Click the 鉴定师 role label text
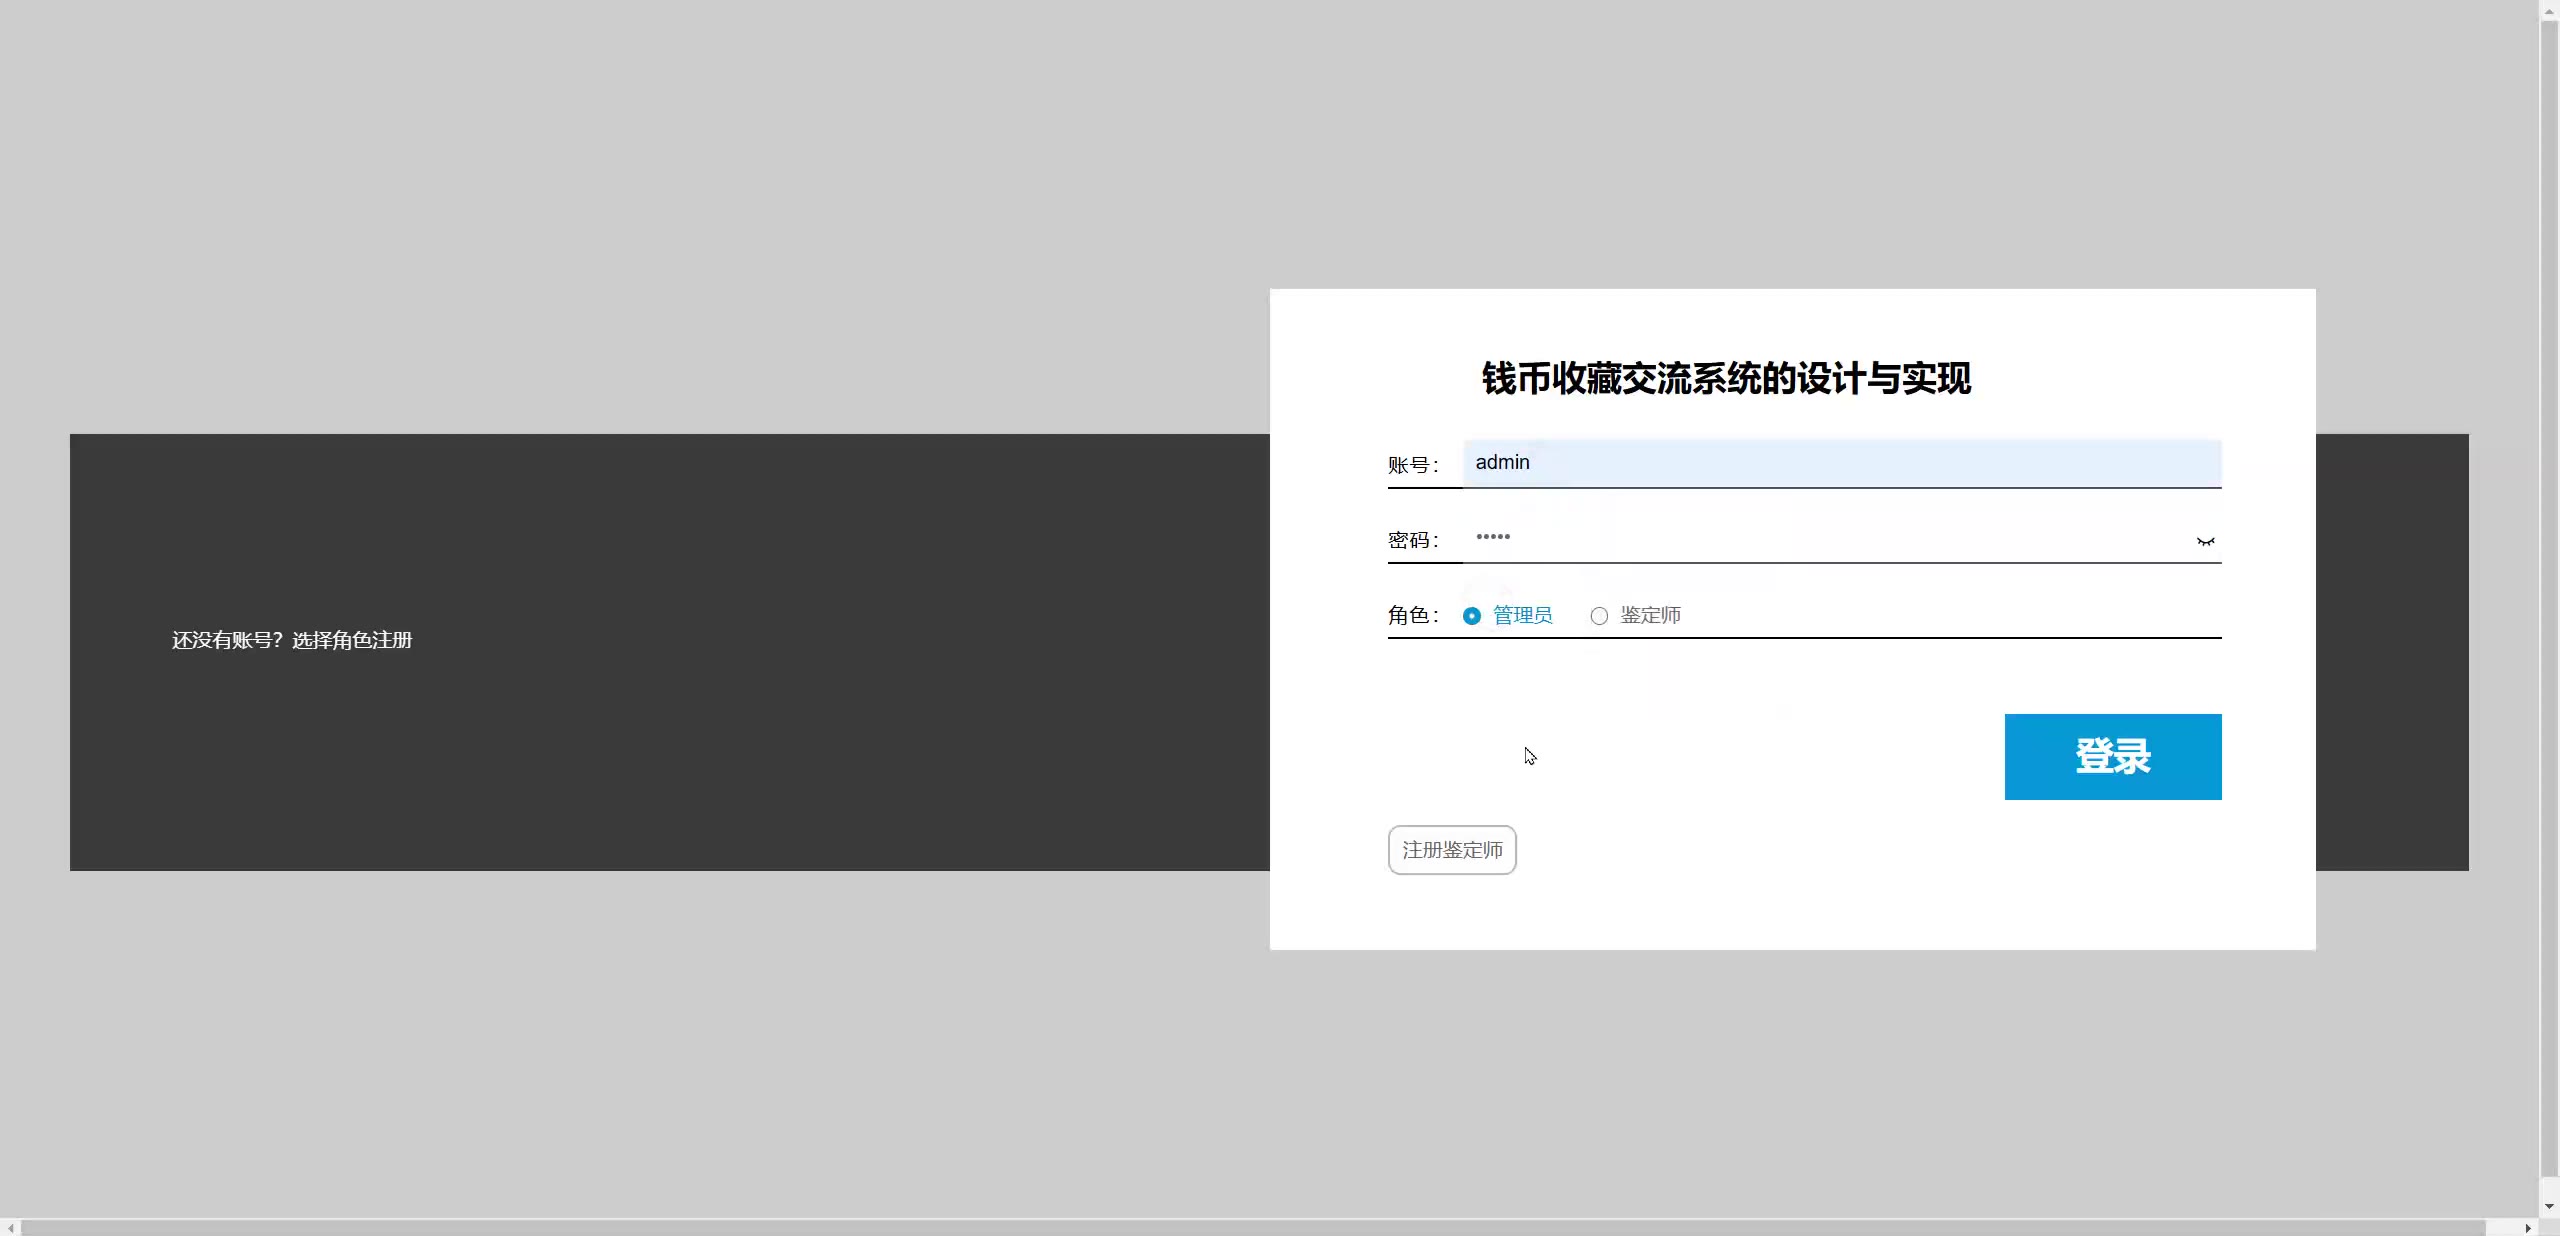The height and width of the screenshot is (1236, 2560). click(1650, 615)
